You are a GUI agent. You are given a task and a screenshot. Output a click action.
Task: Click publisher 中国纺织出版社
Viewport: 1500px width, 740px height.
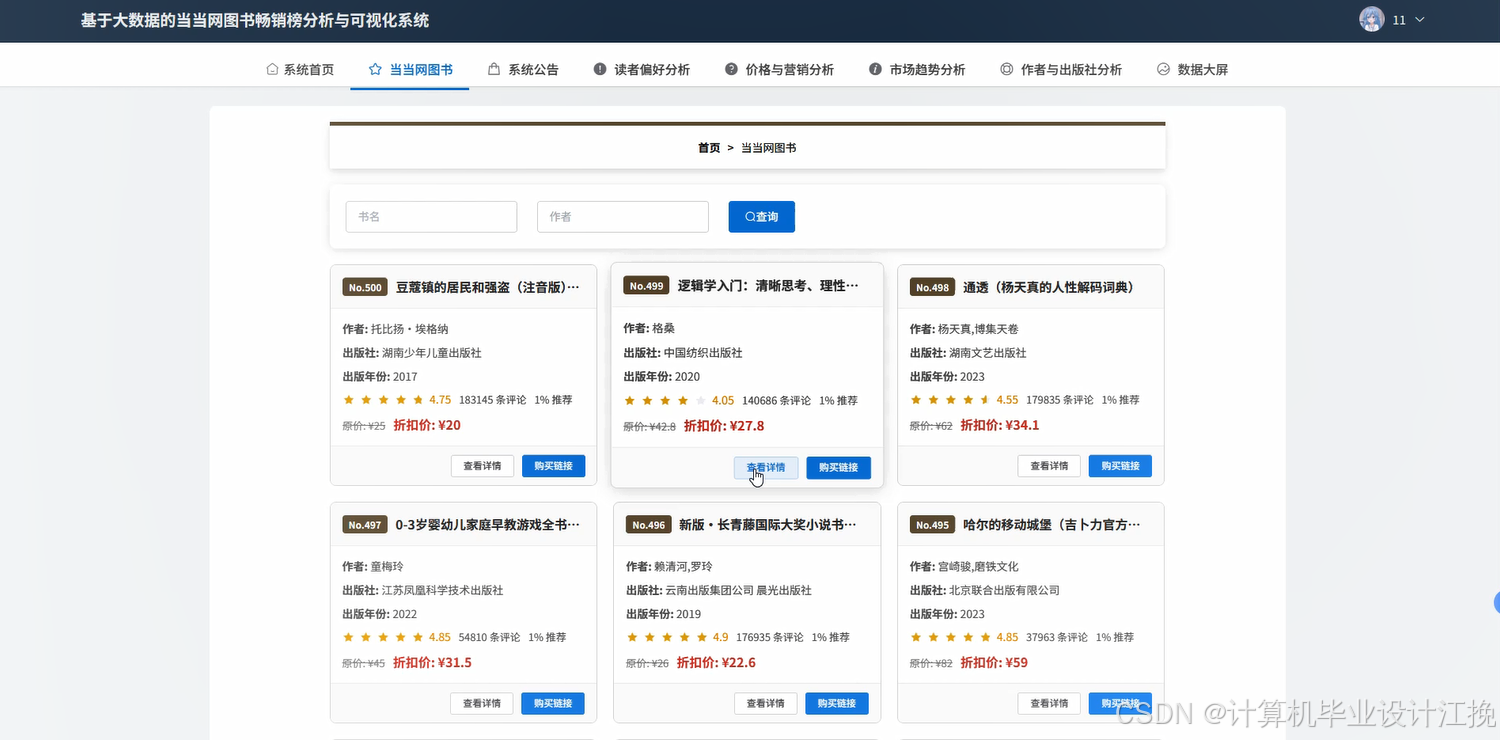tap(703, 353)
